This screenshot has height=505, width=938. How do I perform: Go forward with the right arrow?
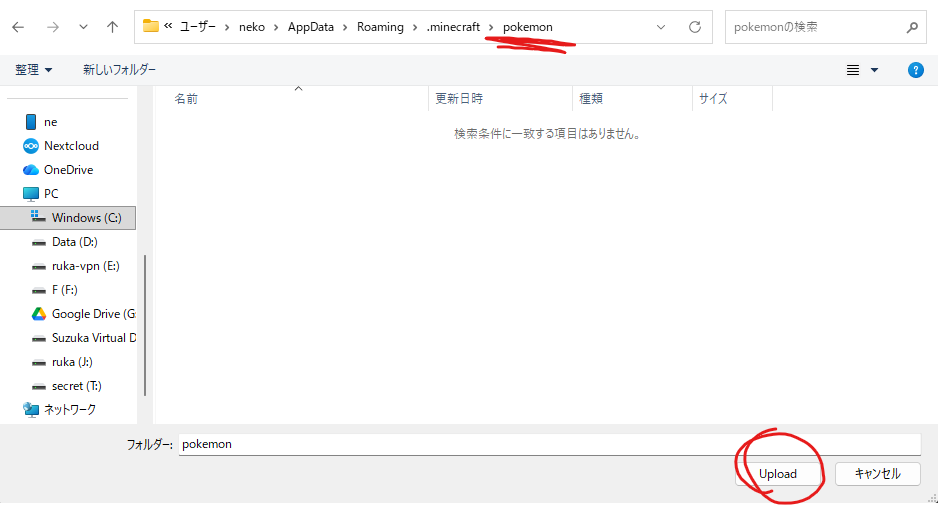click(x=53, y=27)
